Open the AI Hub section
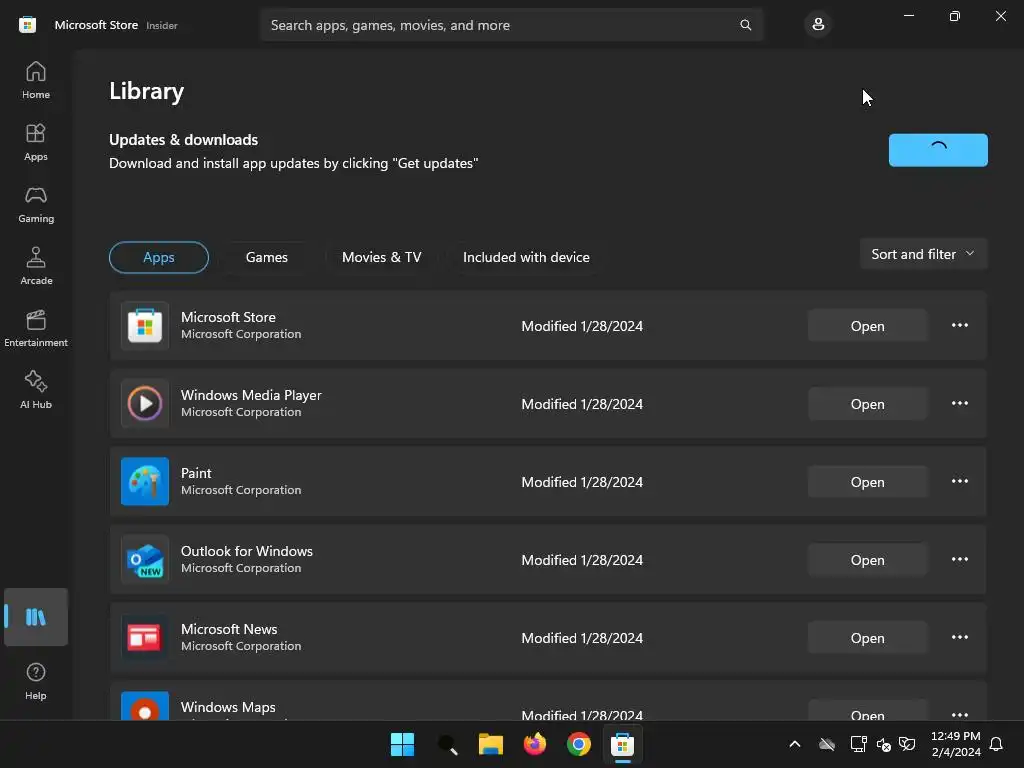 pyautogui.click(x=36, y=391)
